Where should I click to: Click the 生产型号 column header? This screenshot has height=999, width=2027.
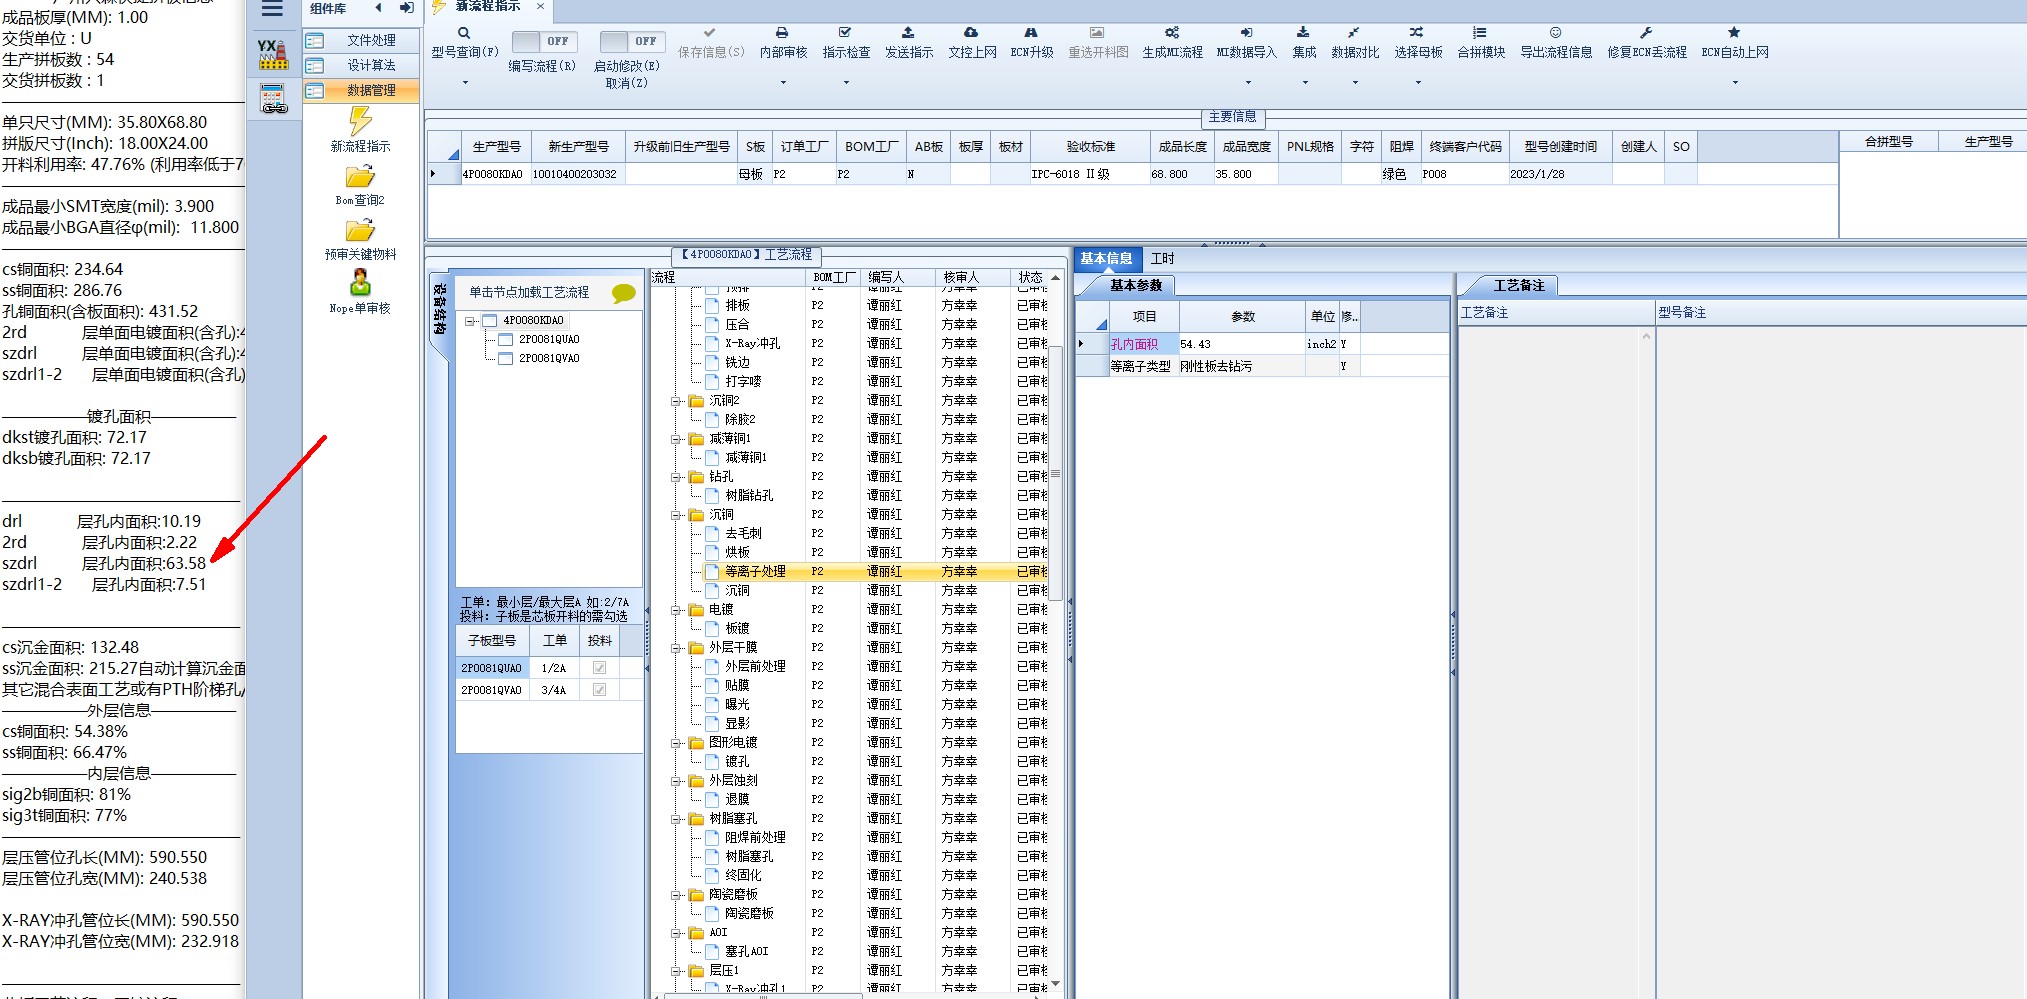[x=496, y=147]
